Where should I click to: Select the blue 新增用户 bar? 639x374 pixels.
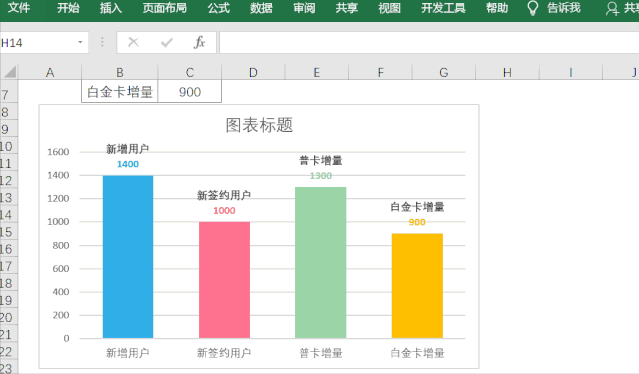128,257
